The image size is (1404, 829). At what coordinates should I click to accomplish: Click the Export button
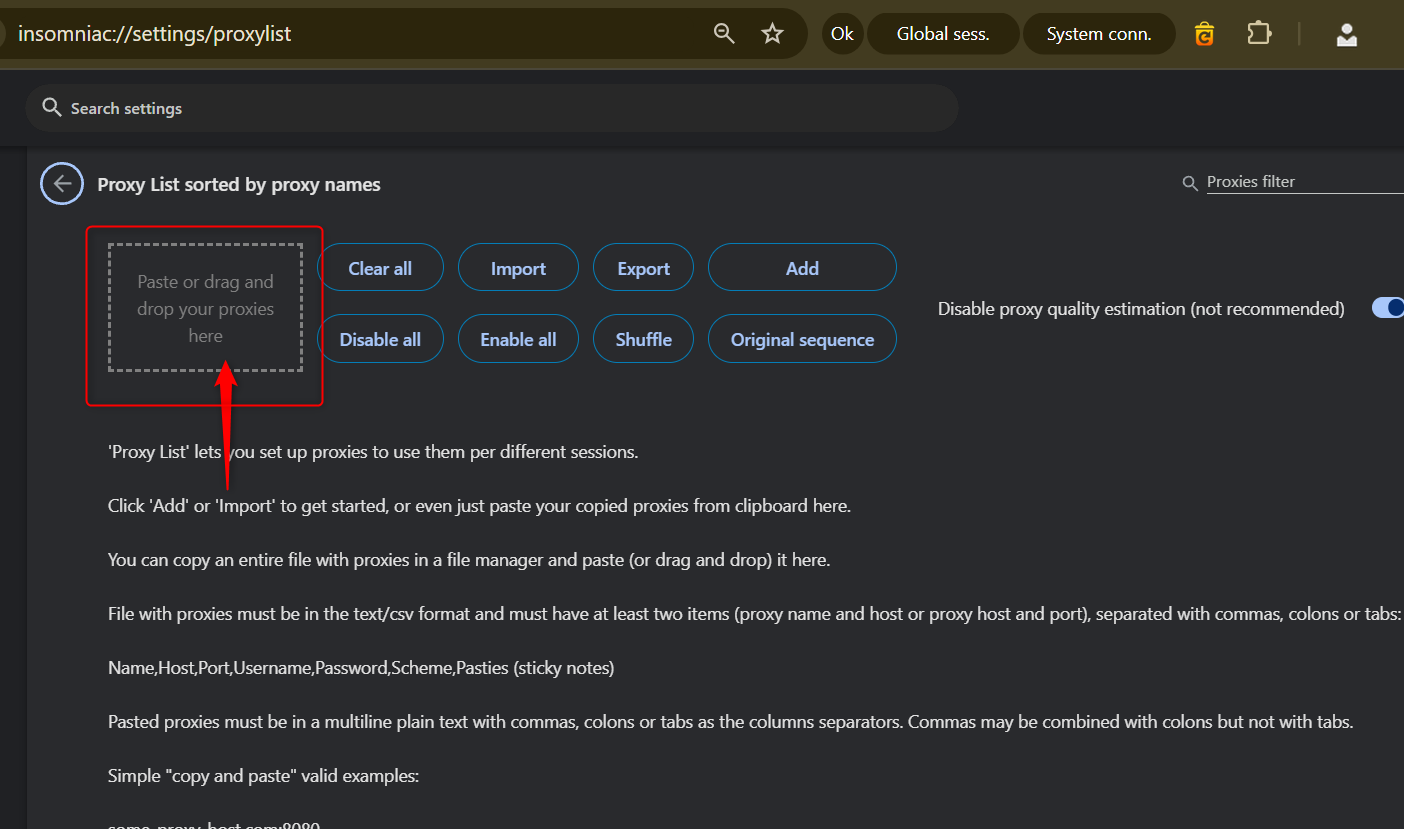(643, 268)
